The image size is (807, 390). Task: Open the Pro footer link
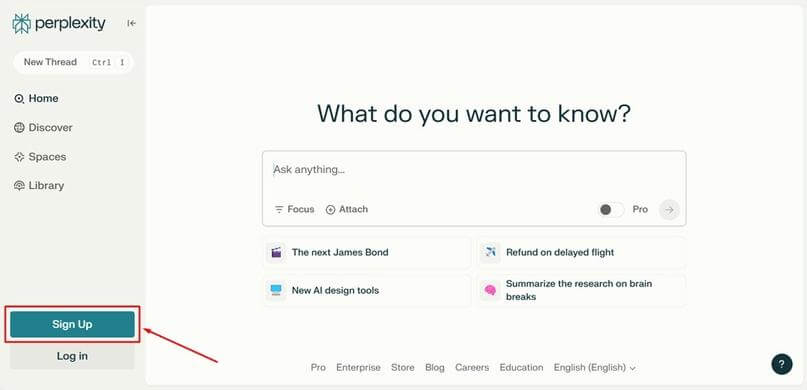tap(318, 368)
